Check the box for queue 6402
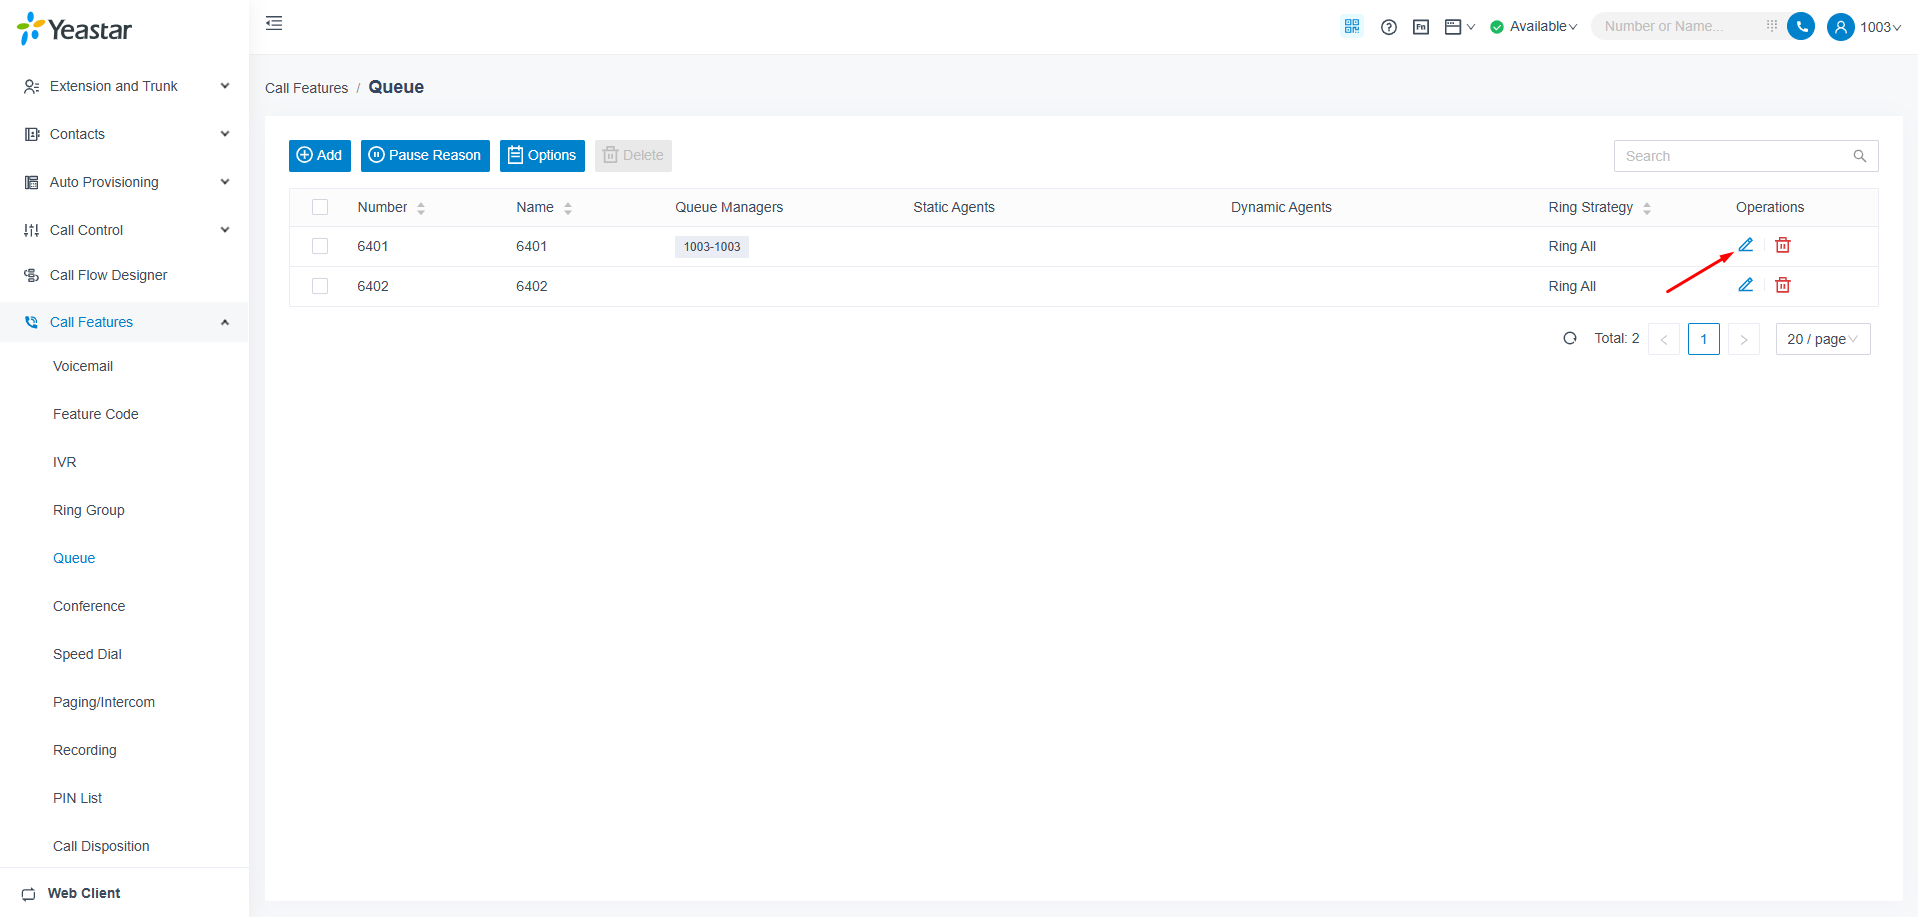Screen dimensions: 1918x917 pyautogui.click(x=320, y=286)
